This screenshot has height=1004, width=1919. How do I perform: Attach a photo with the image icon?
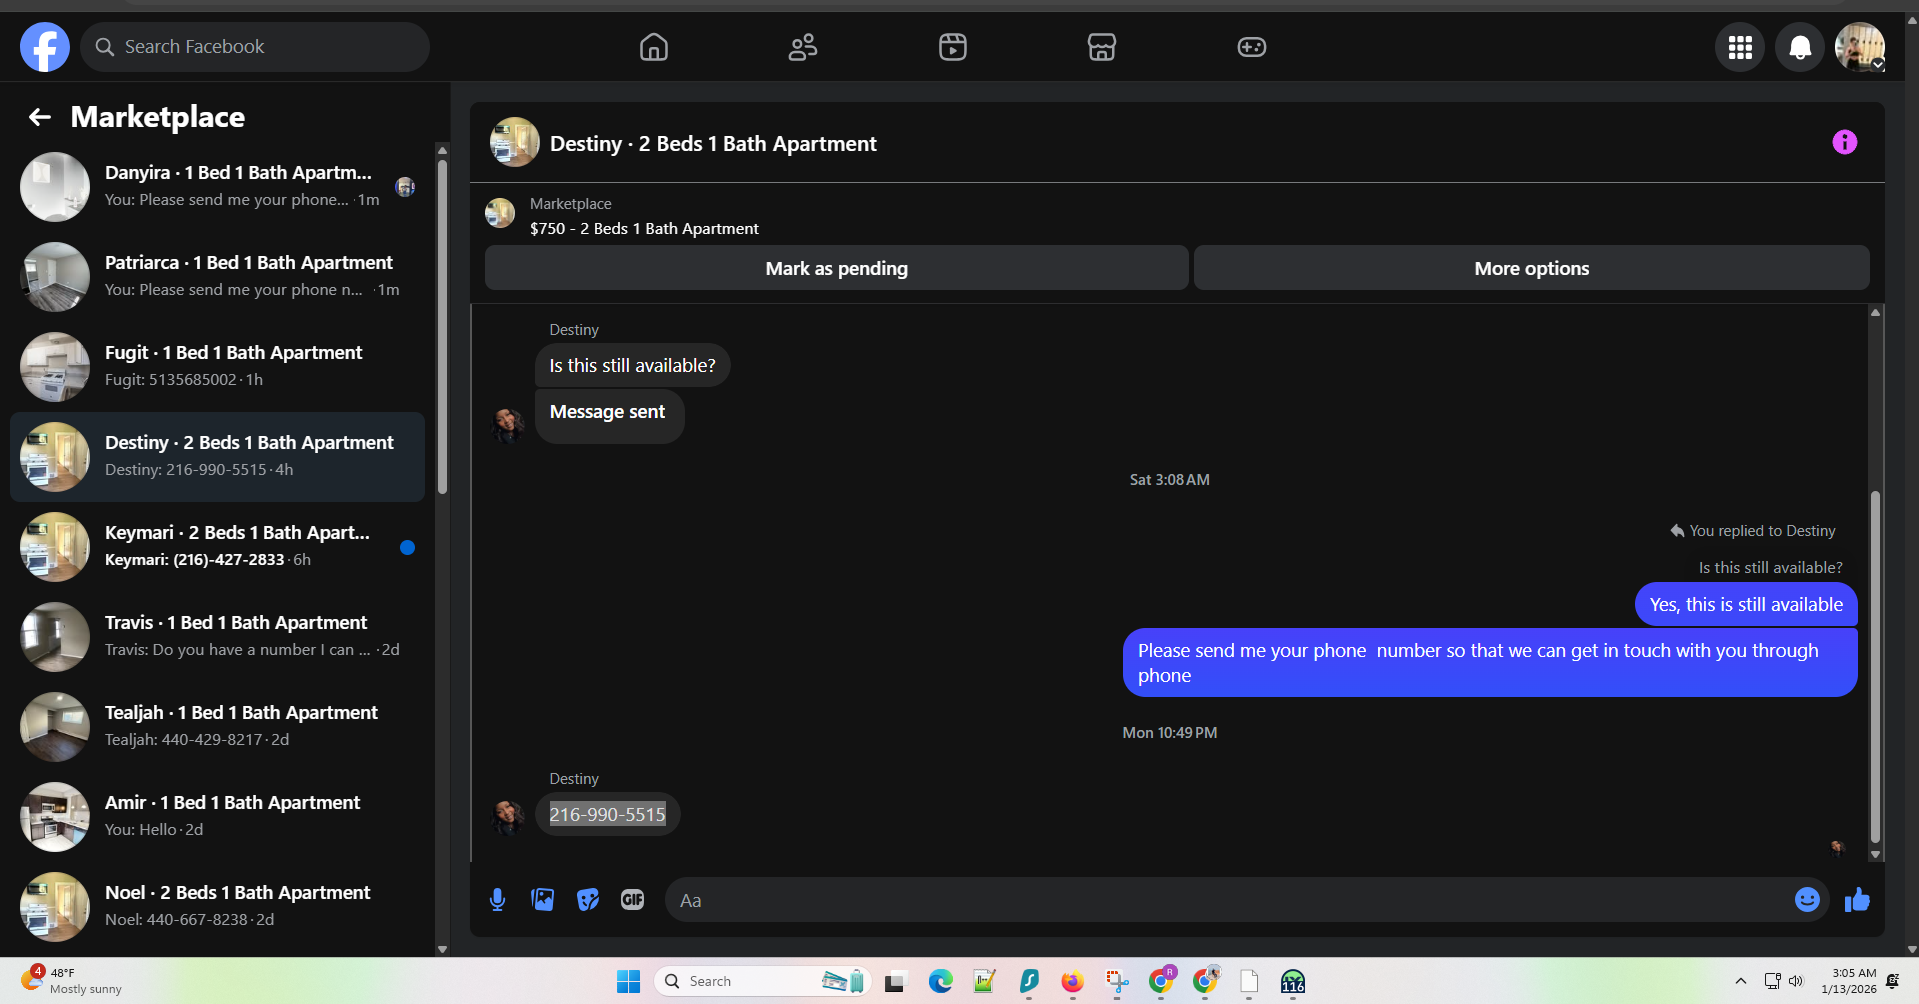tap(543, 900)
